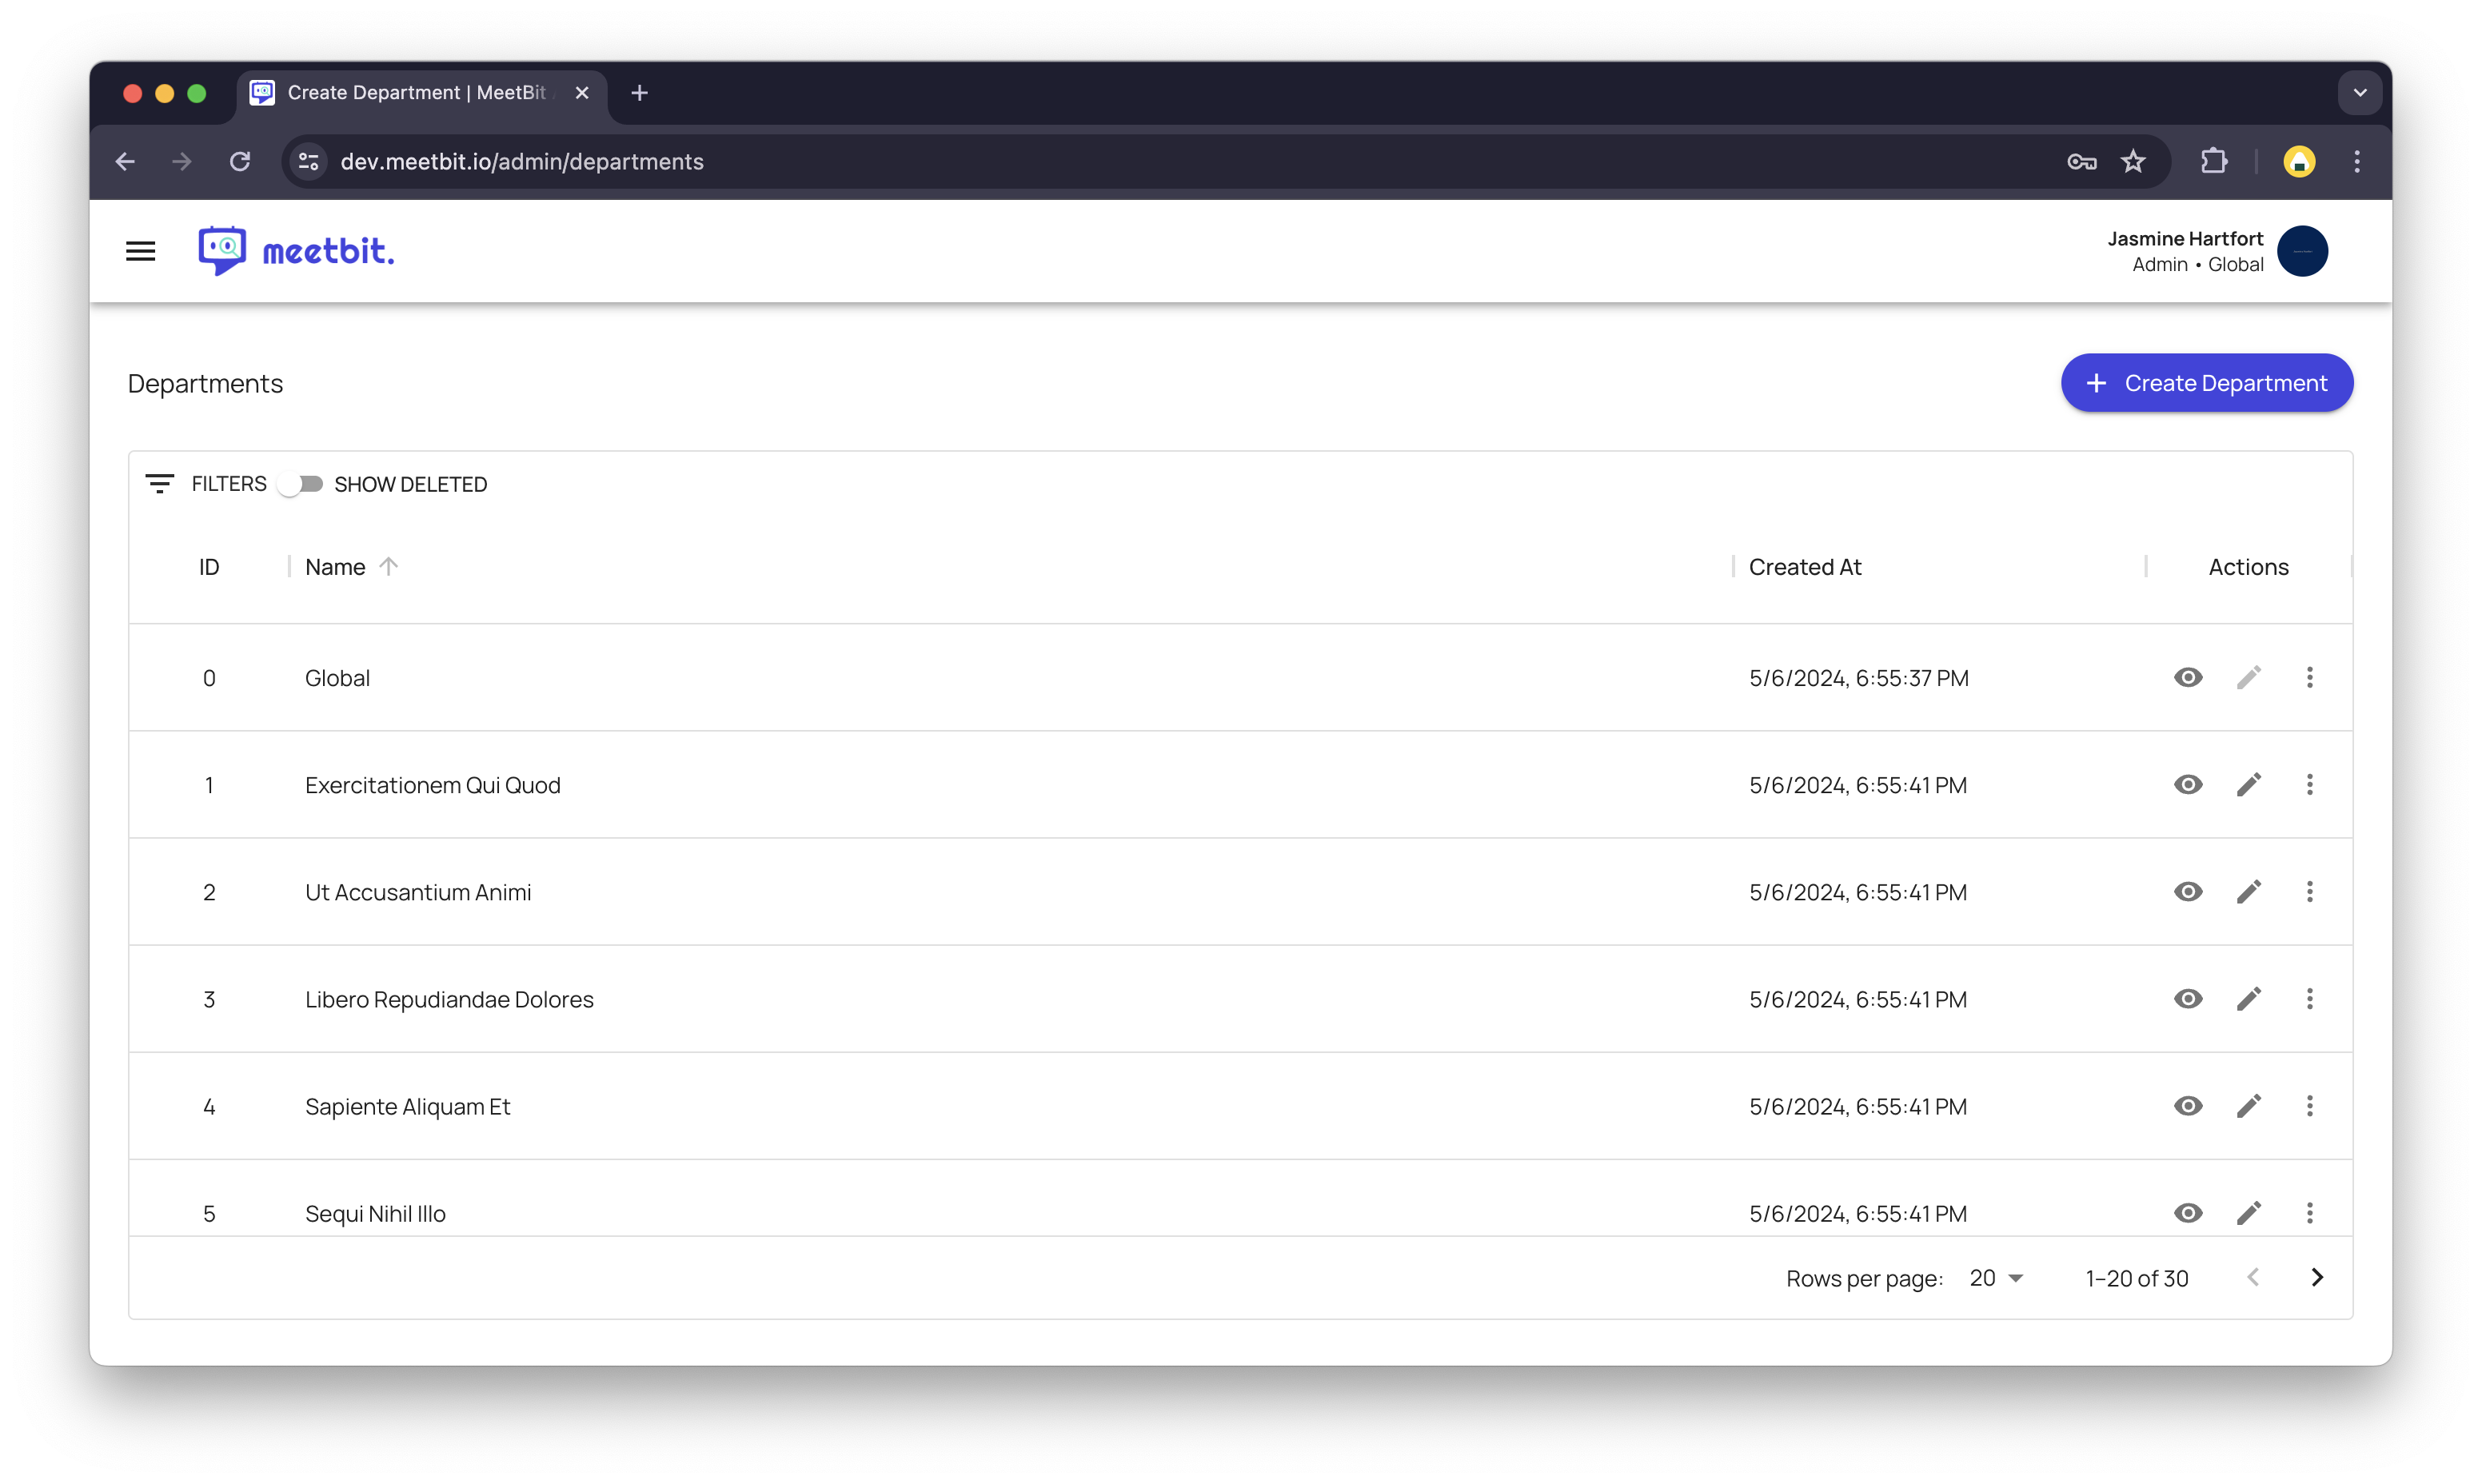Click the browser address bar URL
The image size is (2482, 1484).
(522, 162)
